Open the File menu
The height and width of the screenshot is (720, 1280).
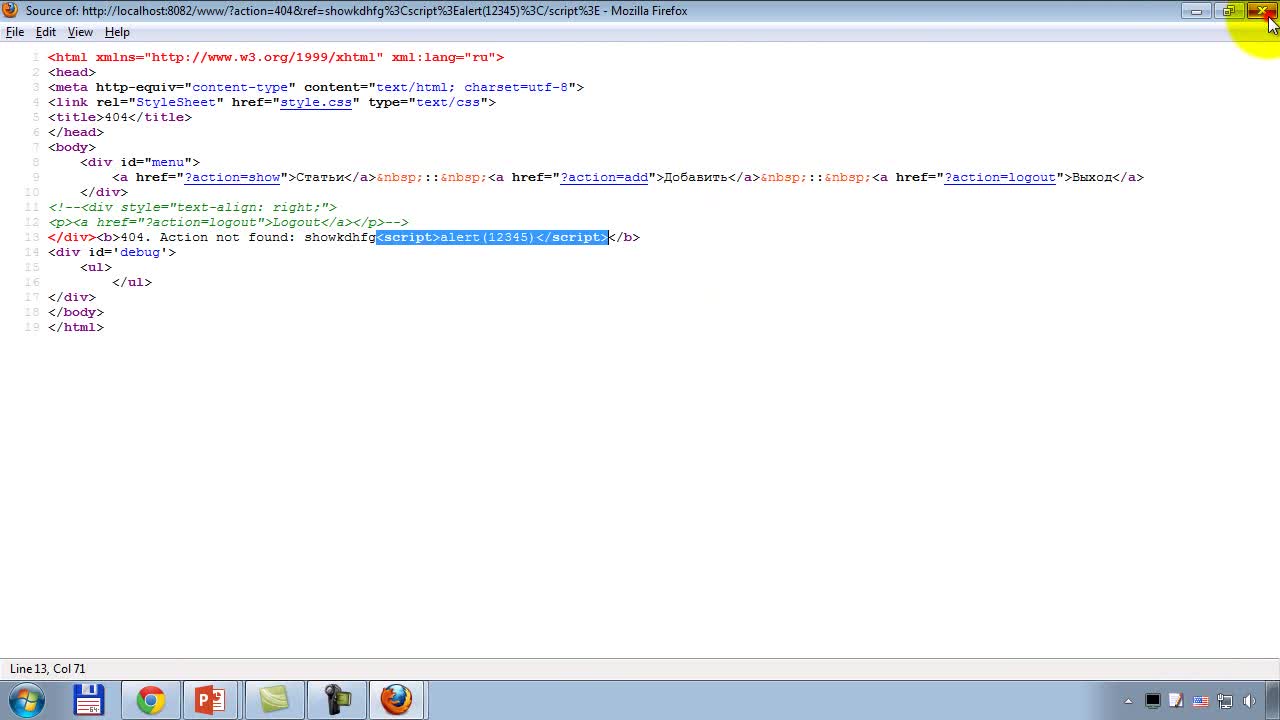15,32
